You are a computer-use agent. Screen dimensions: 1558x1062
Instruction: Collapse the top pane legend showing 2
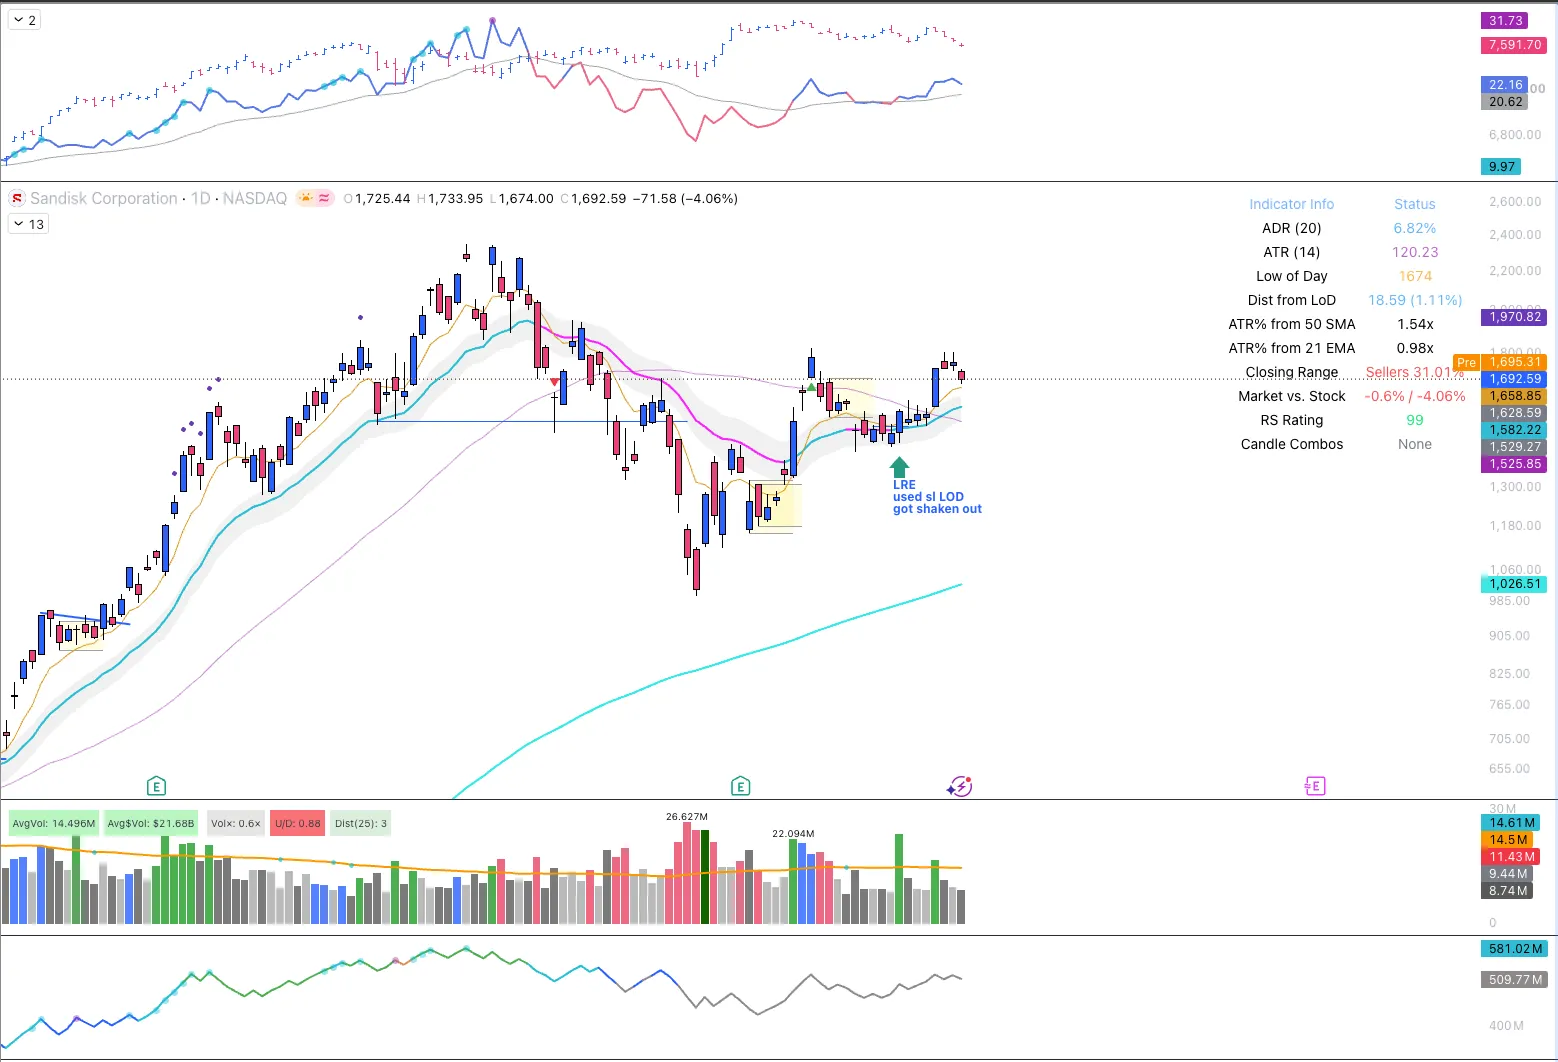(x=24, y=20)
